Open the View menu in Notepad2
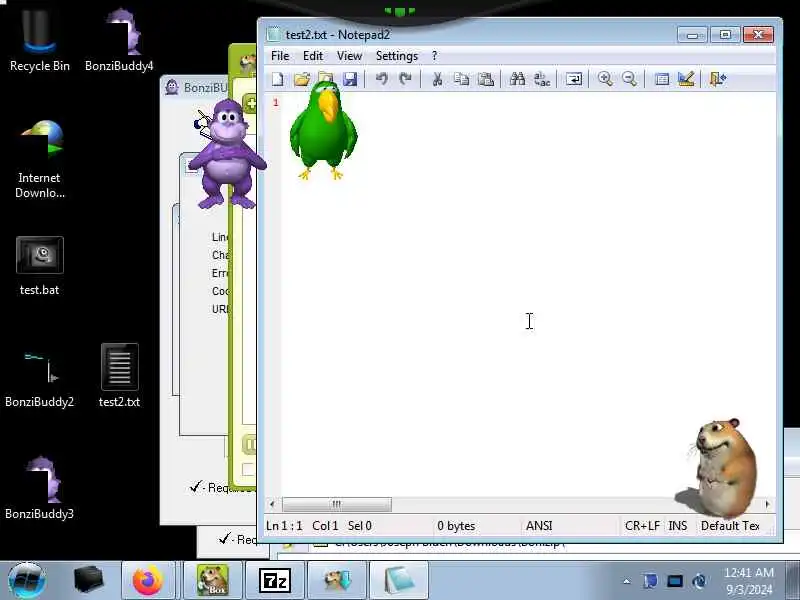The image size is (800, 600). pyautogui.click(x=349, y=56)
